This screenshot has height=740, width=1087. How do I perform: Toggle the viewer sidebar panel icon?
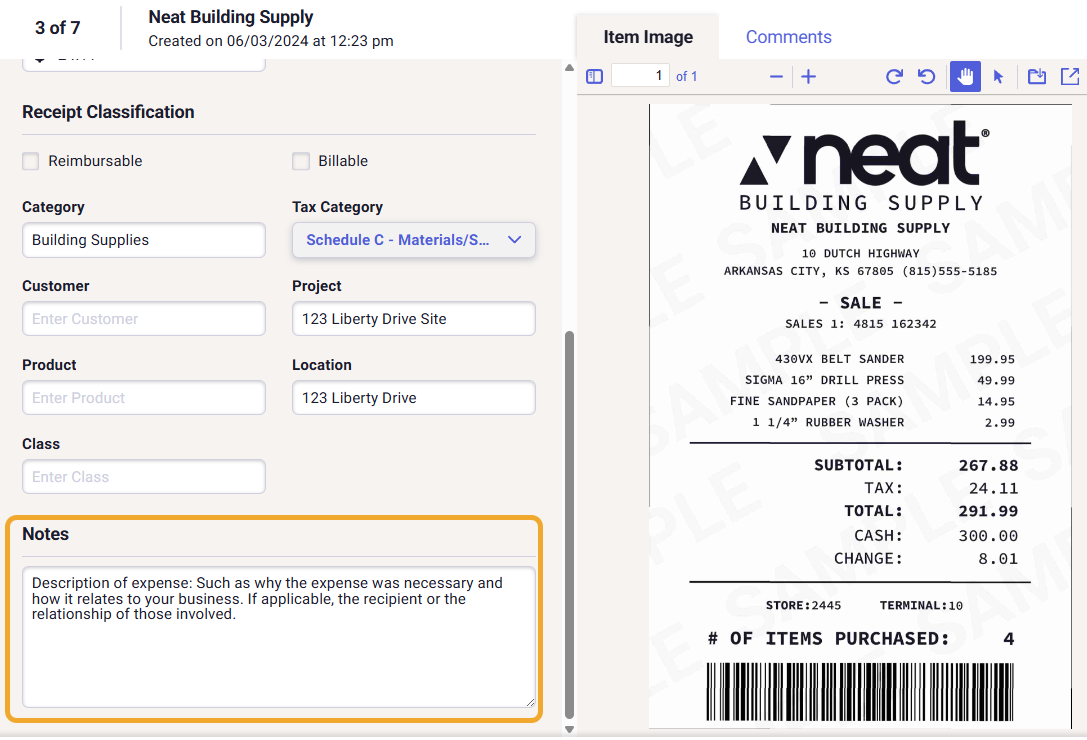[594, 76]
